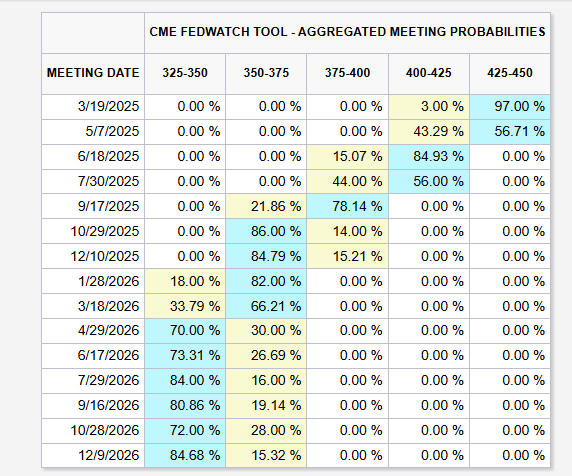Click the 84.68 % cell
Screen dimensions: 572x476
coord(185,455)
